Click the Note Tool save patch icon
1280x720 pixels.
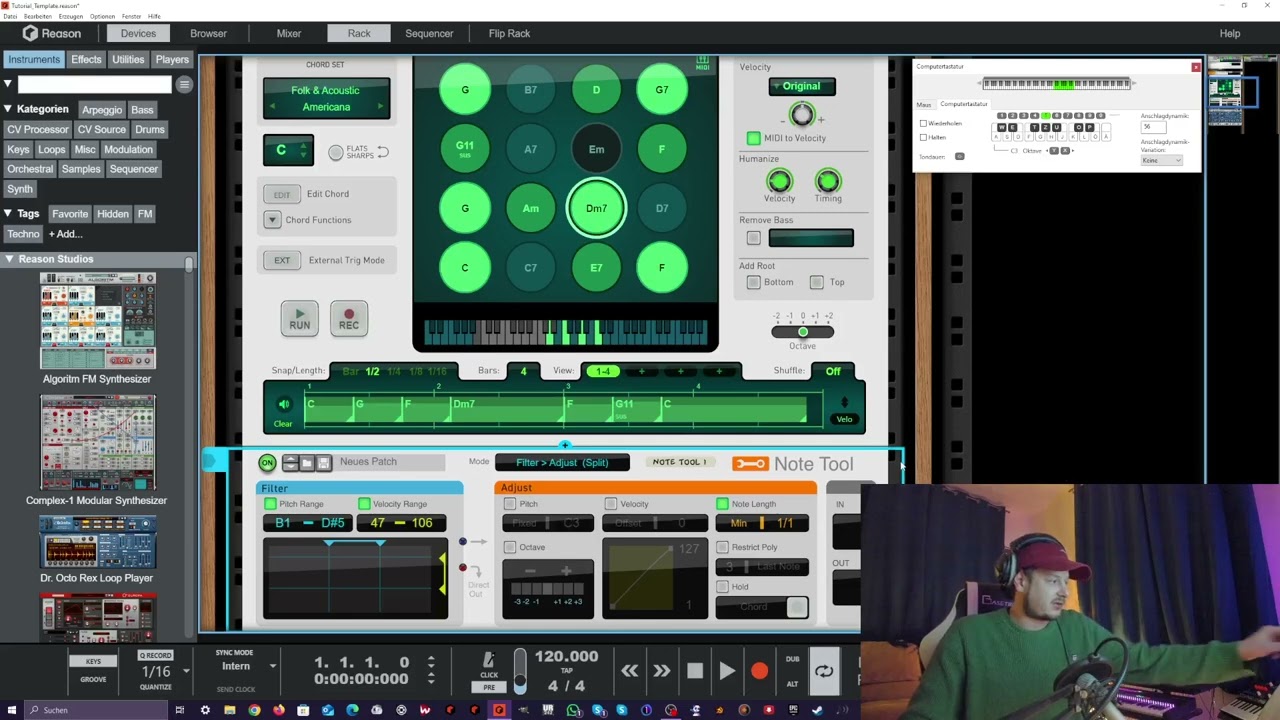tap(323, 462)
